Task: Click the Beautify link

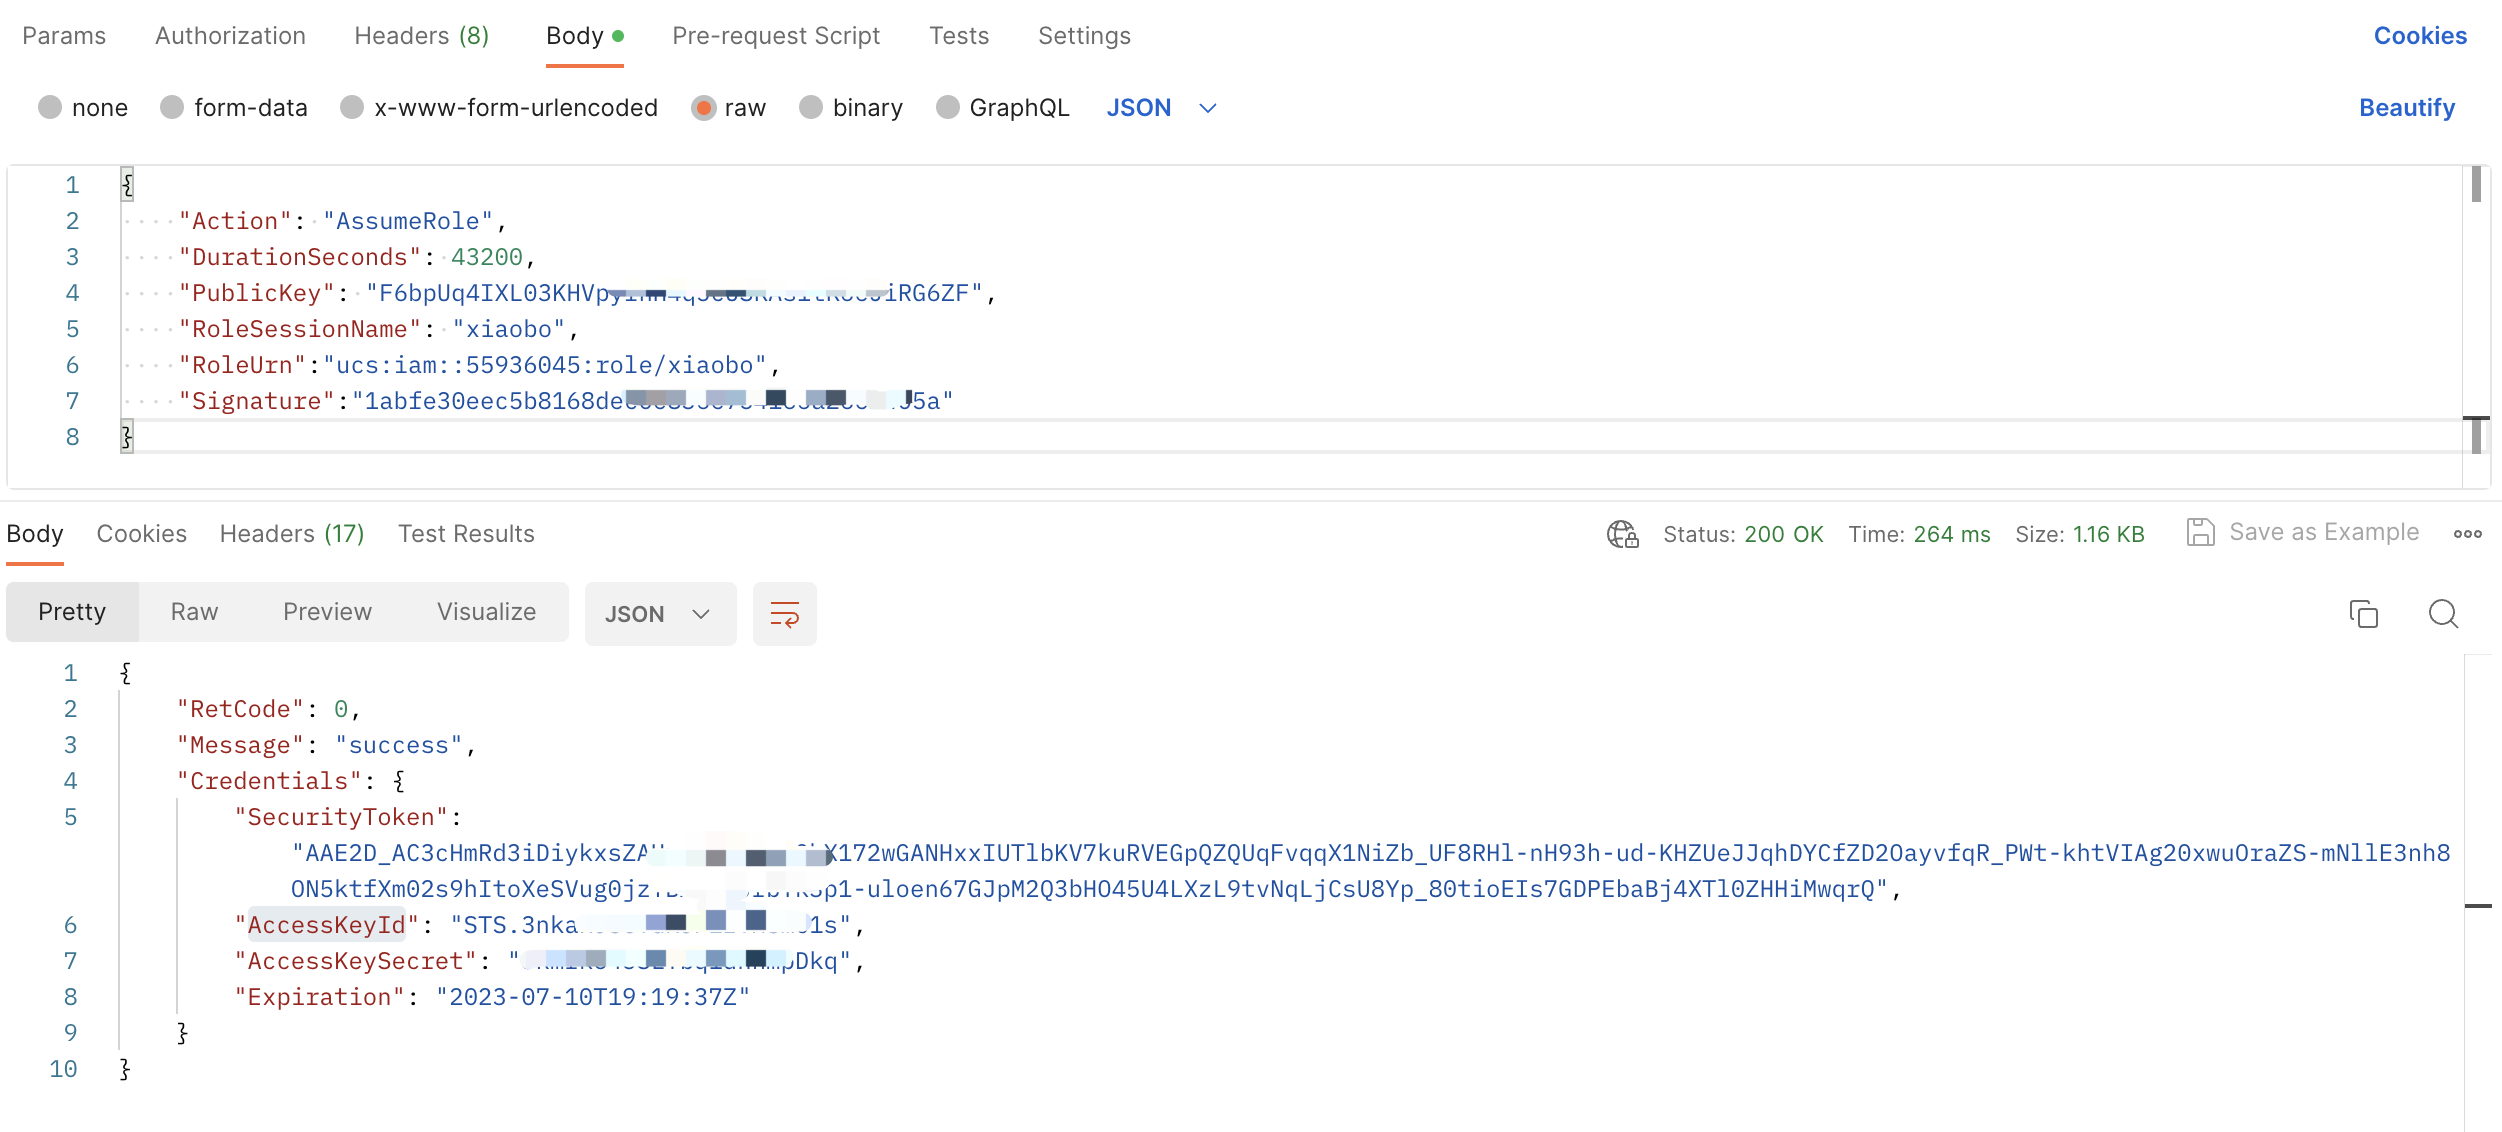Action: pos(2406,108)
